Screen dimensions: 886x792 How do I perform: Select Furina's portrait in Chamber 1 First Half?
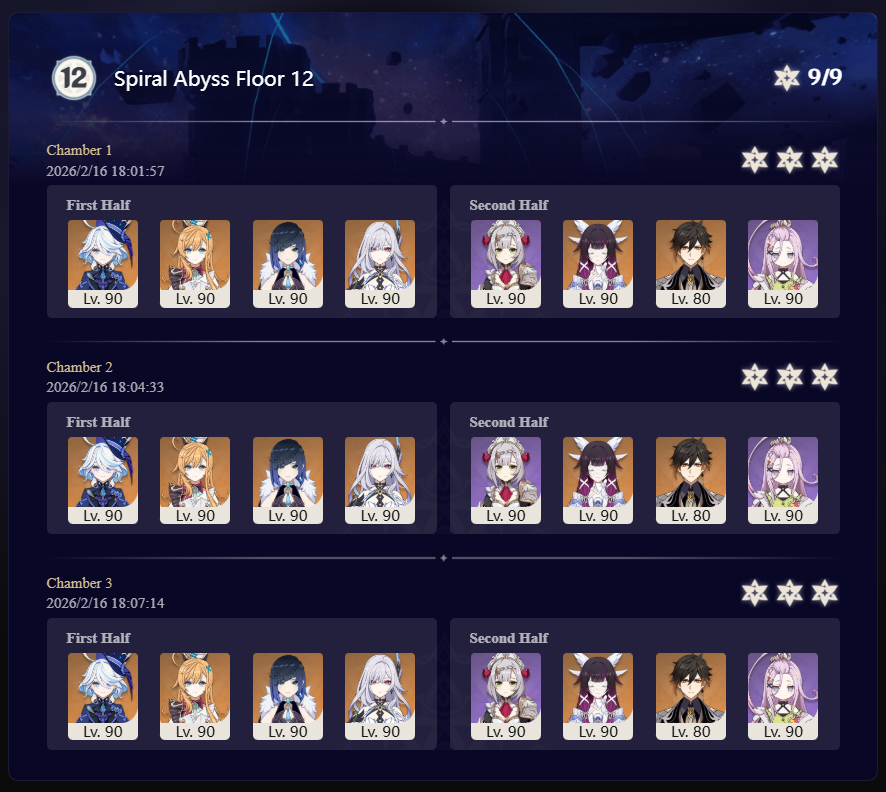click(x=103, y=264)
